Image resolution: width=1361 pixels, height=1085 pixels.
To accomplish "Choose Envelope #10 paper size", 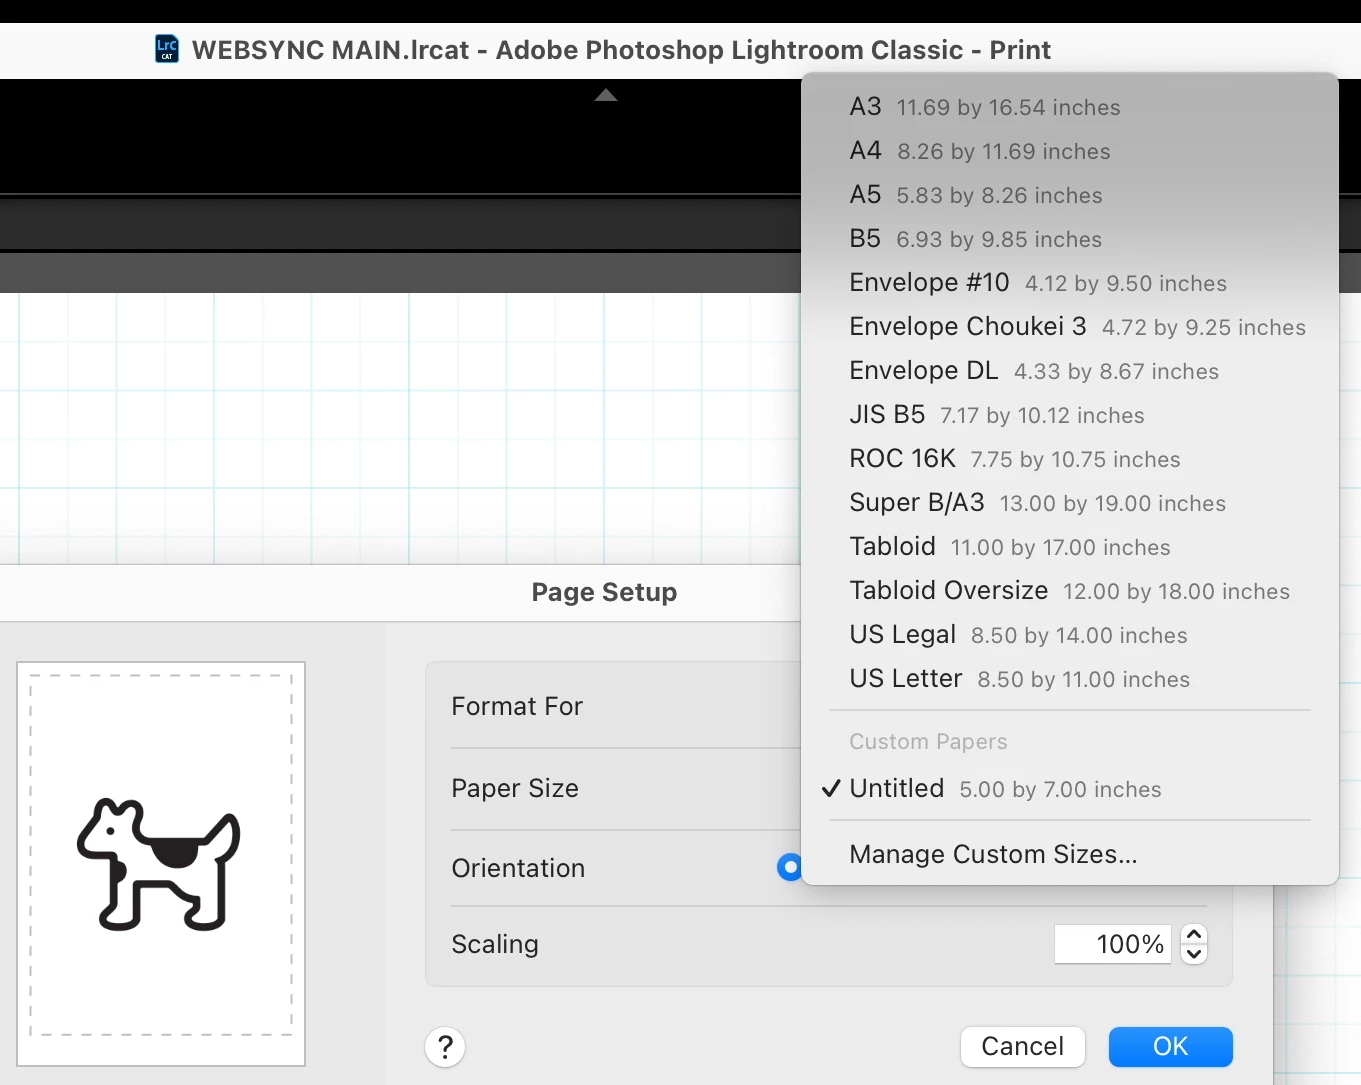I will [1070, 283].
